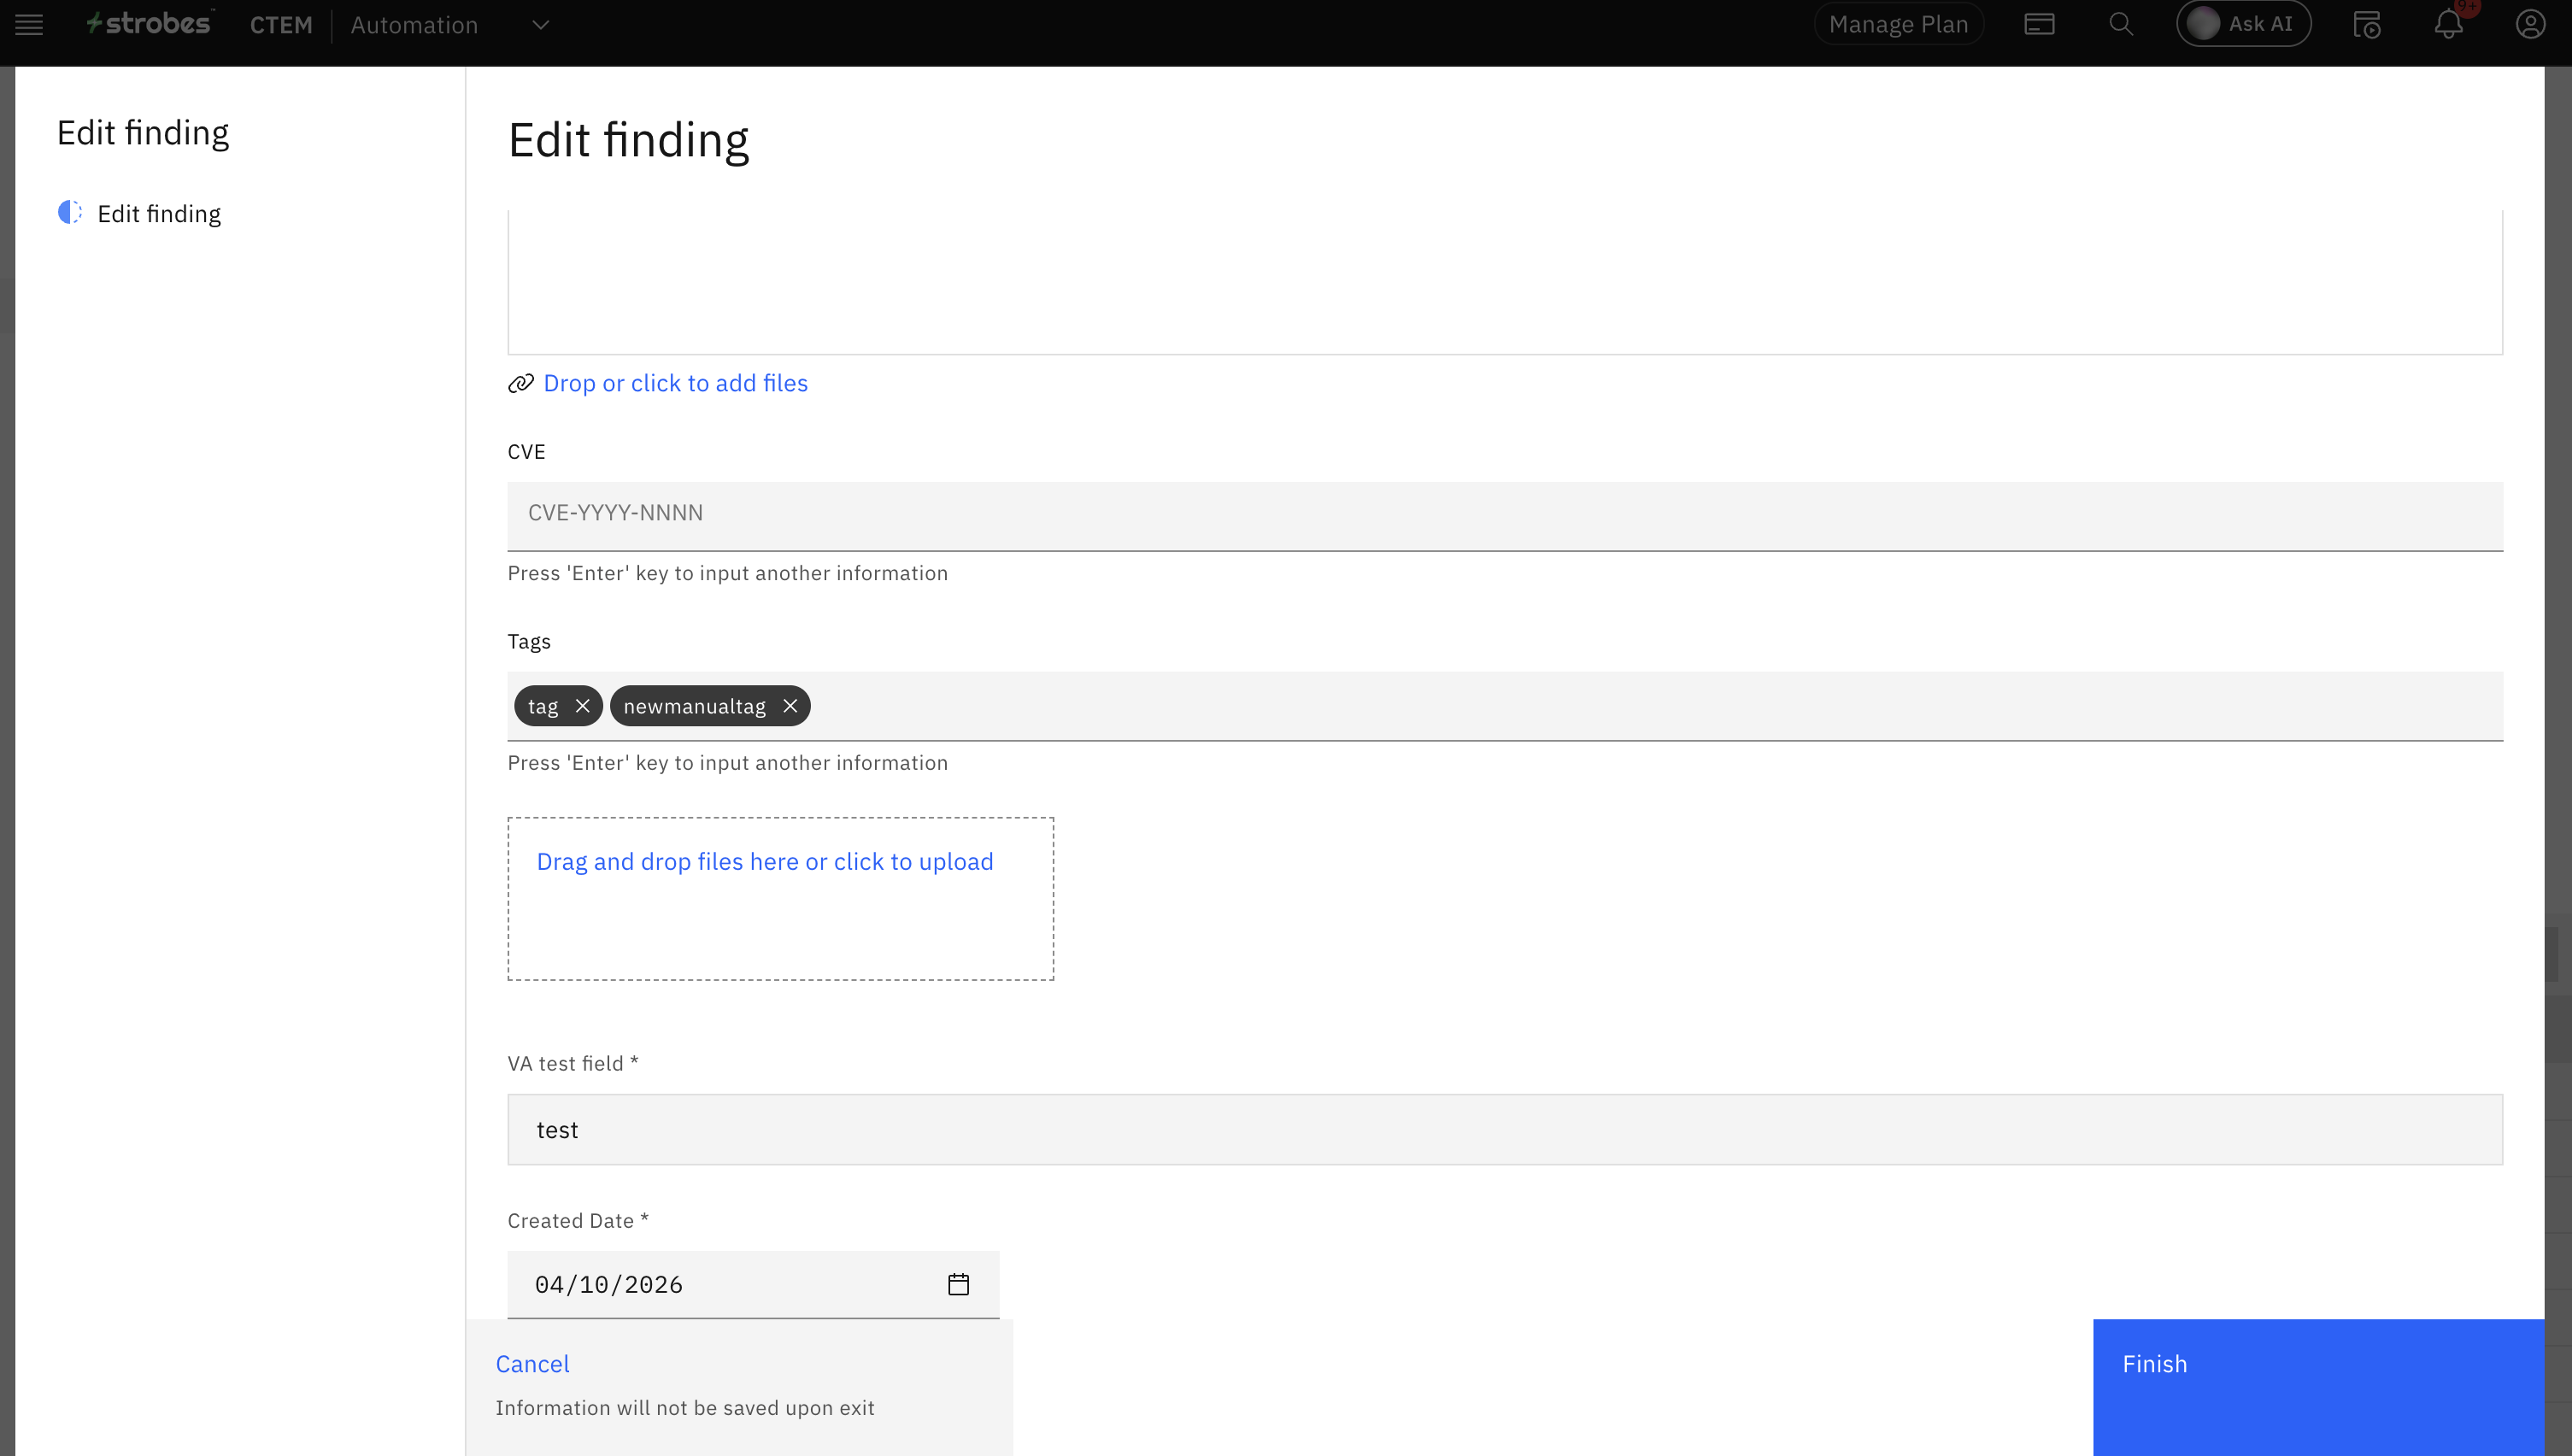Expand the Automation dropdown chevron
Image resolution: width=2572 pixels, height=1456 pixels.
click(x=540, y=25)
